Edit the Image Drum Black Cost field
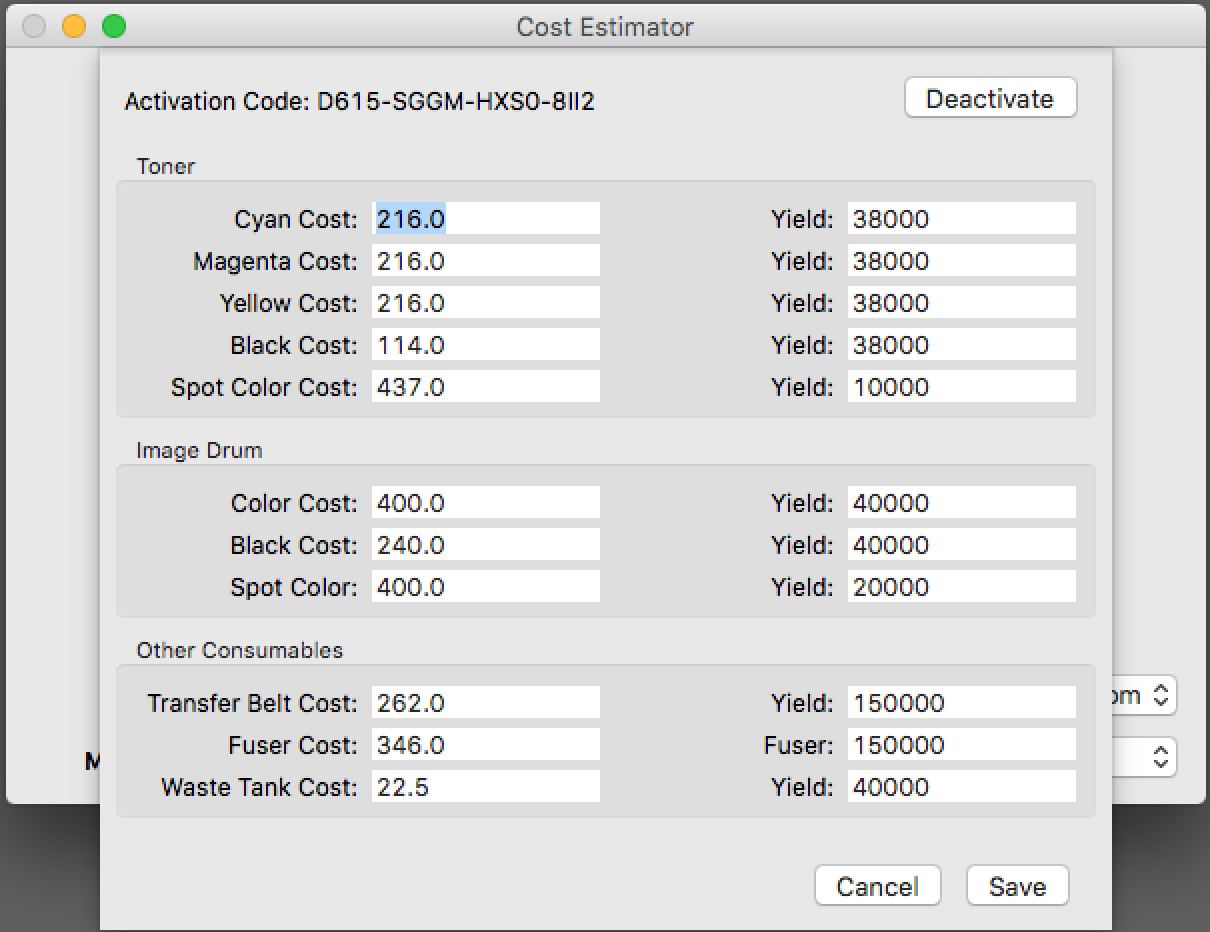The image size is (1210, 932). click(486, 545)
